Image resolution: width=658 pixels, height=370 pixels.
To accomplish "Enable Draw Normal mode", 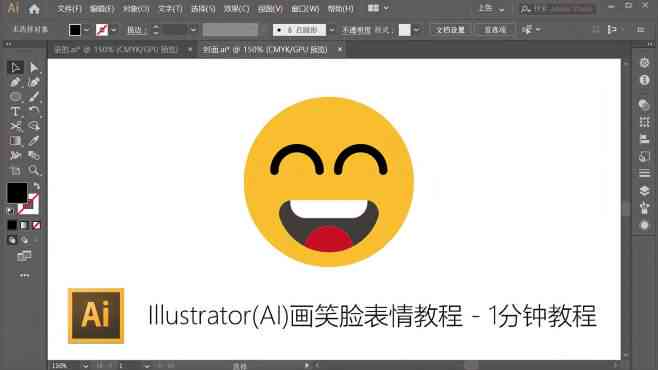I will point(12,240).
